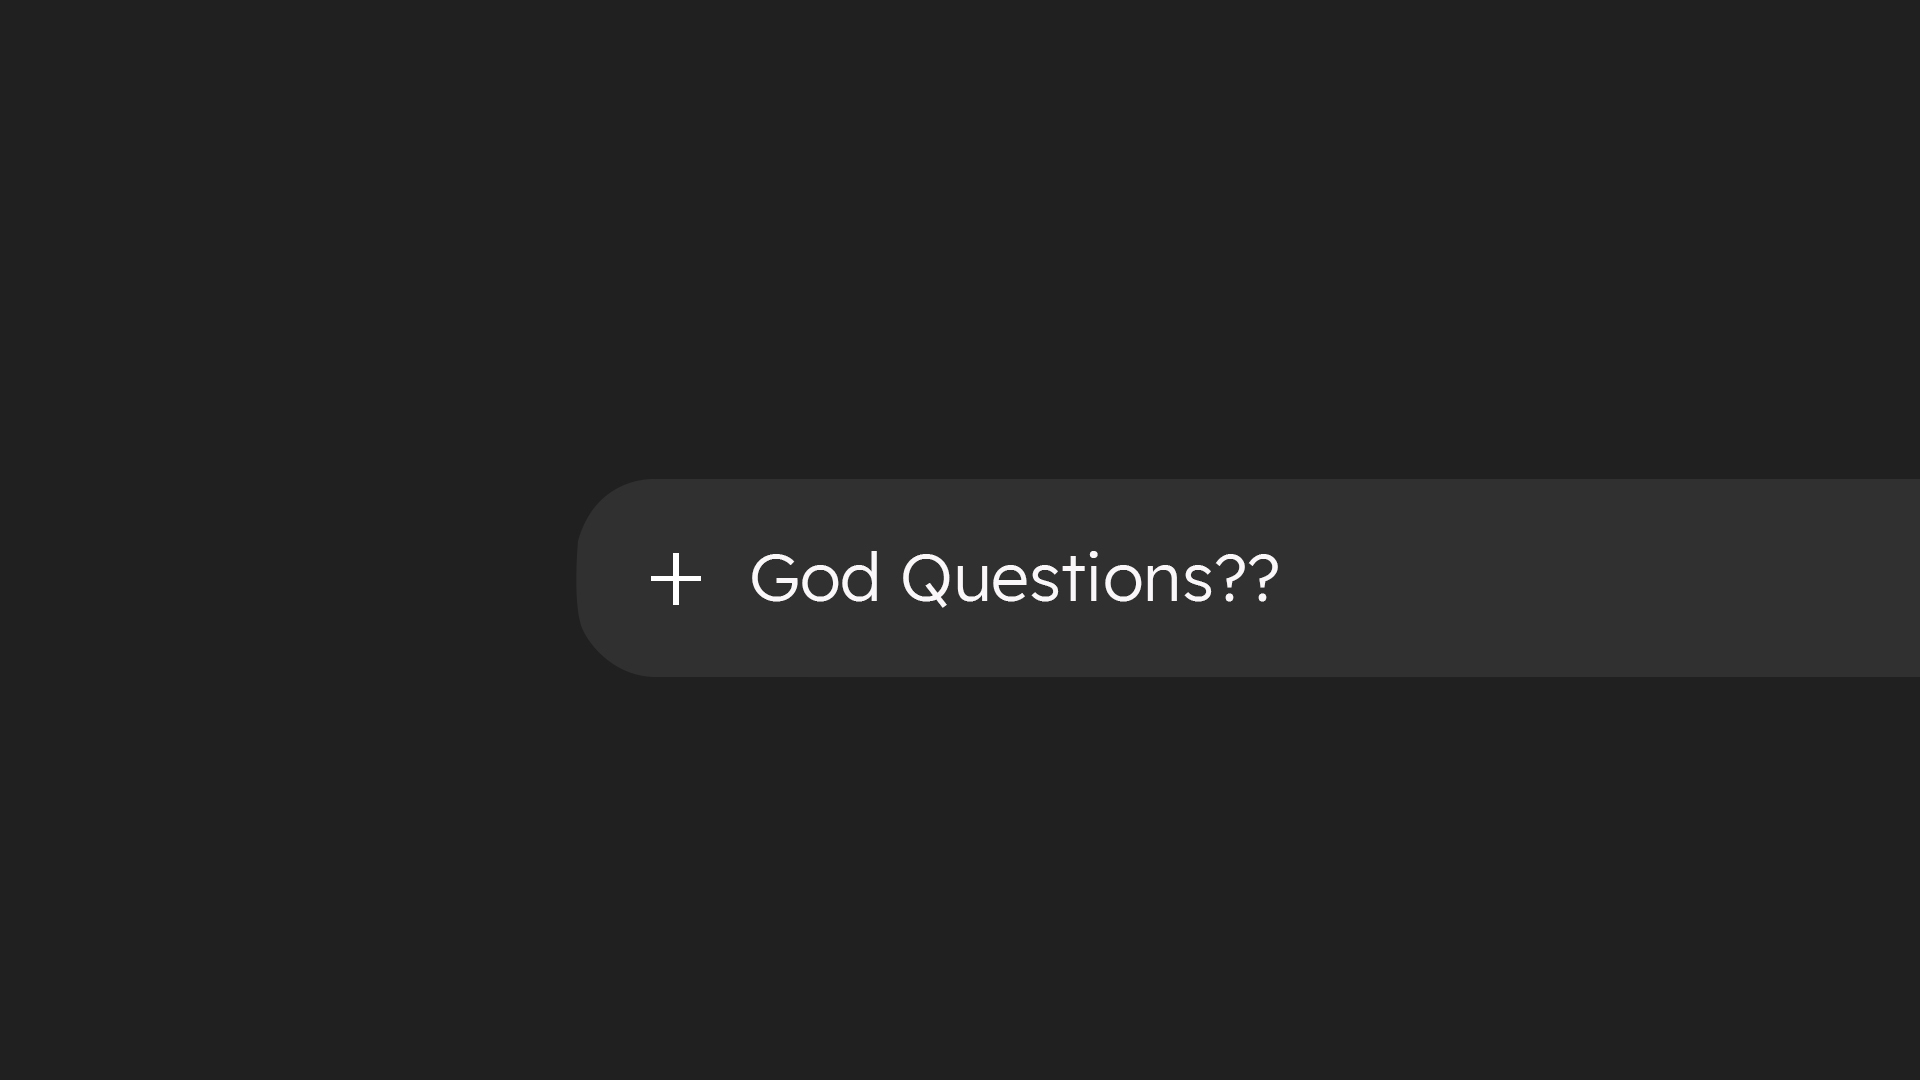Tap the white plus symbol
This screenshot has height=1080, width=1920.
[x=676, y=579]
